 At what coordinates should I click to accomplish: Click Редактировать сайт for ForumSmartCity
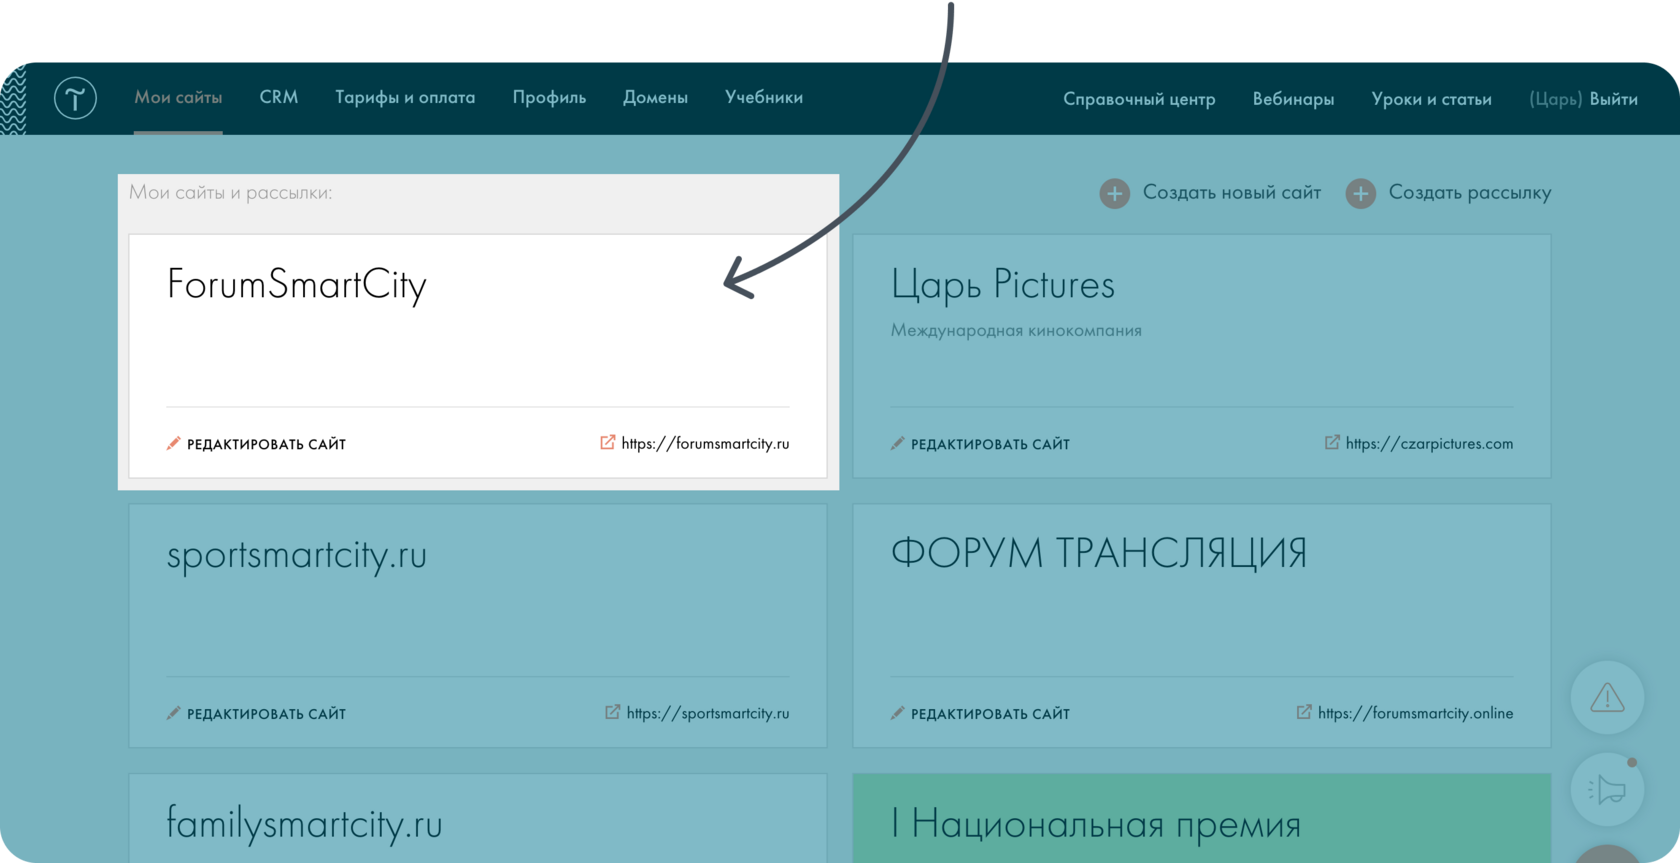coord(266,444)
